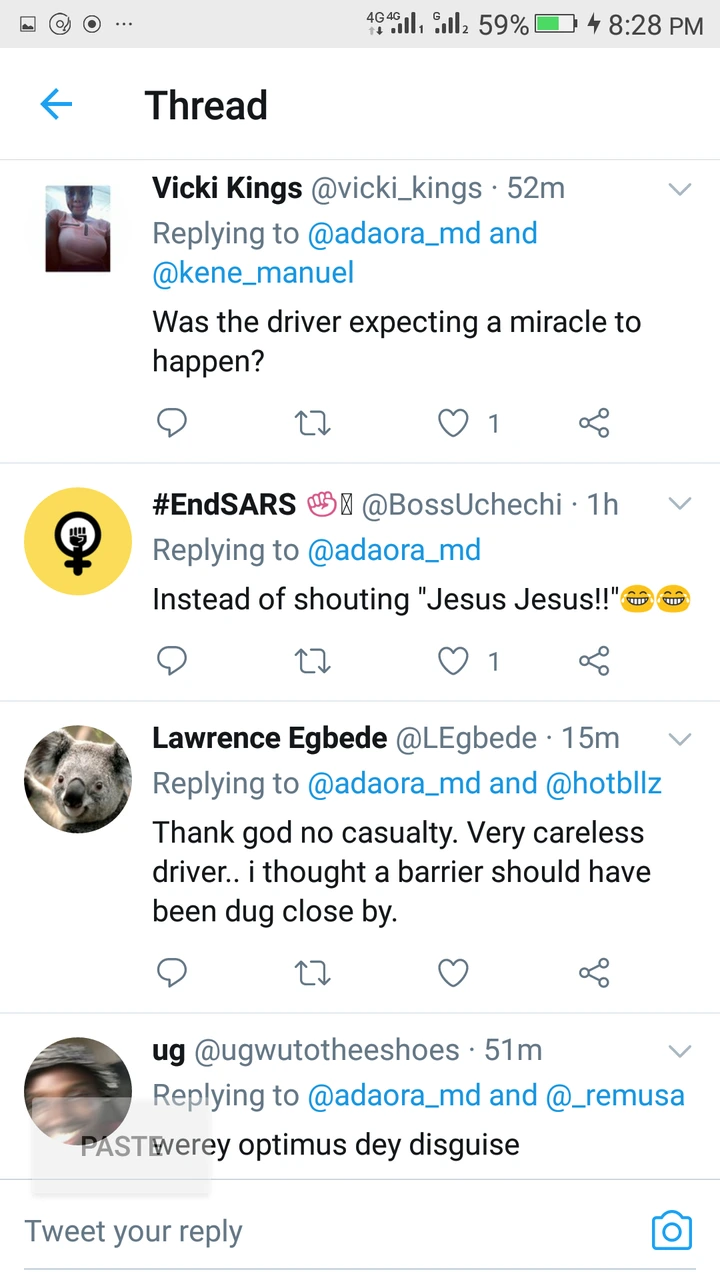
Task: Expand options for Vicki Kings' tweet
Action: [680, 189]
